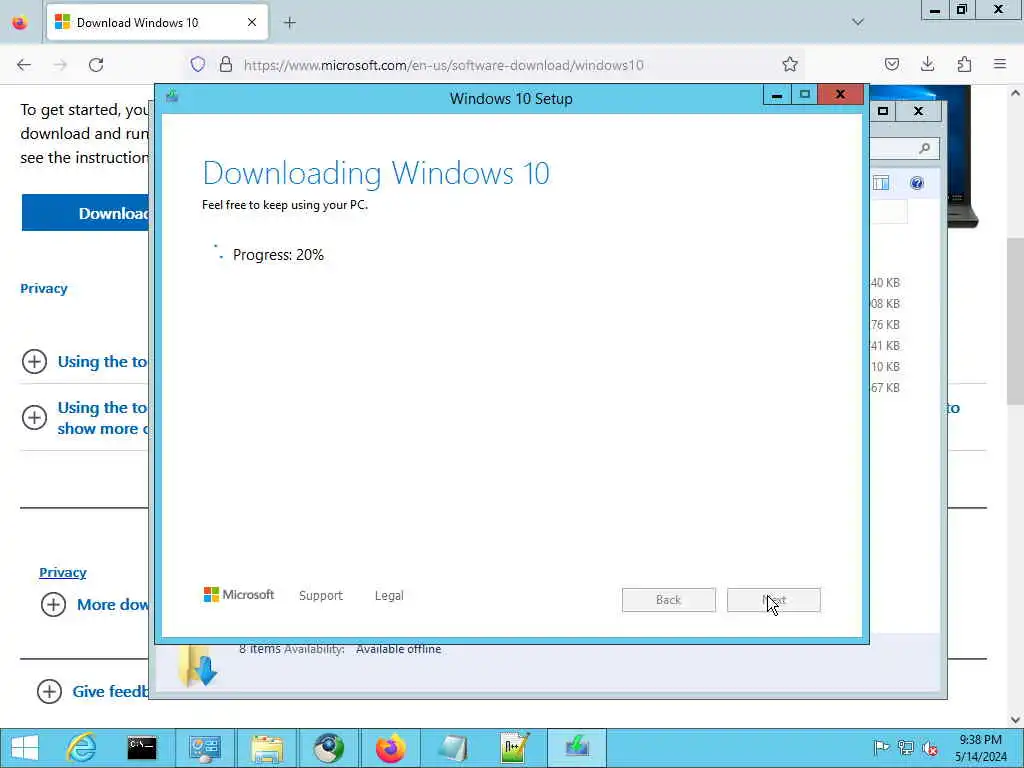Open tracking protection shield icon
This screenshot has height=768, width=1024.
198,65
